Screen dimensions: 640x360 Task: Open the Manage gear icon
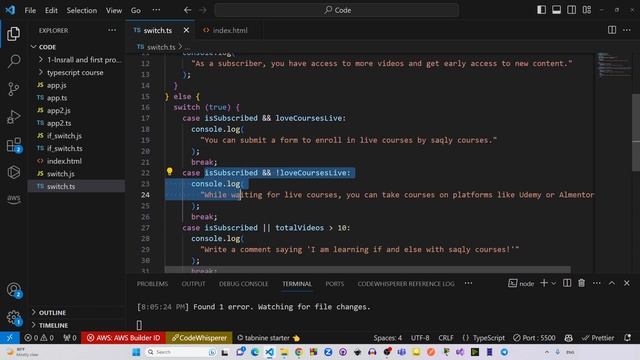tap(14, 317)
